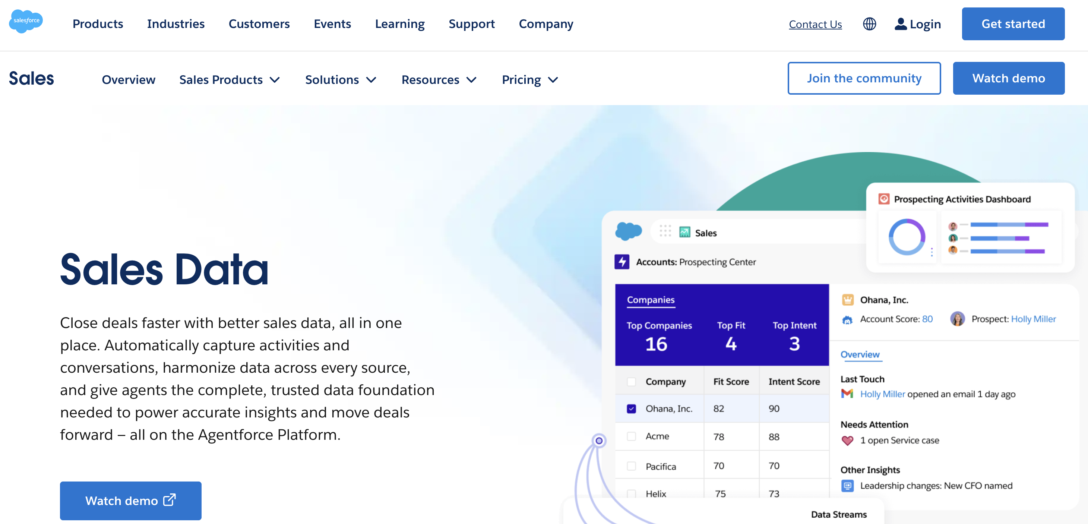Screen dimensions: 1088x524
Task: Uncheck the Ohana, Inc. row checkbox
Action: coord(631,409)
